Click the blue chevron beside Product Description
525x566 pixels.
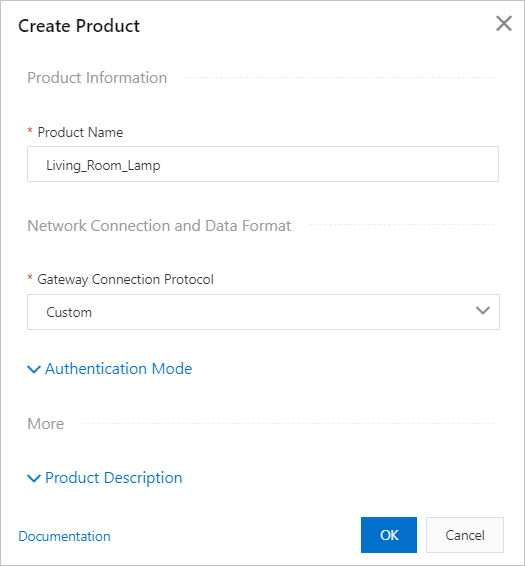pos(34,478)
